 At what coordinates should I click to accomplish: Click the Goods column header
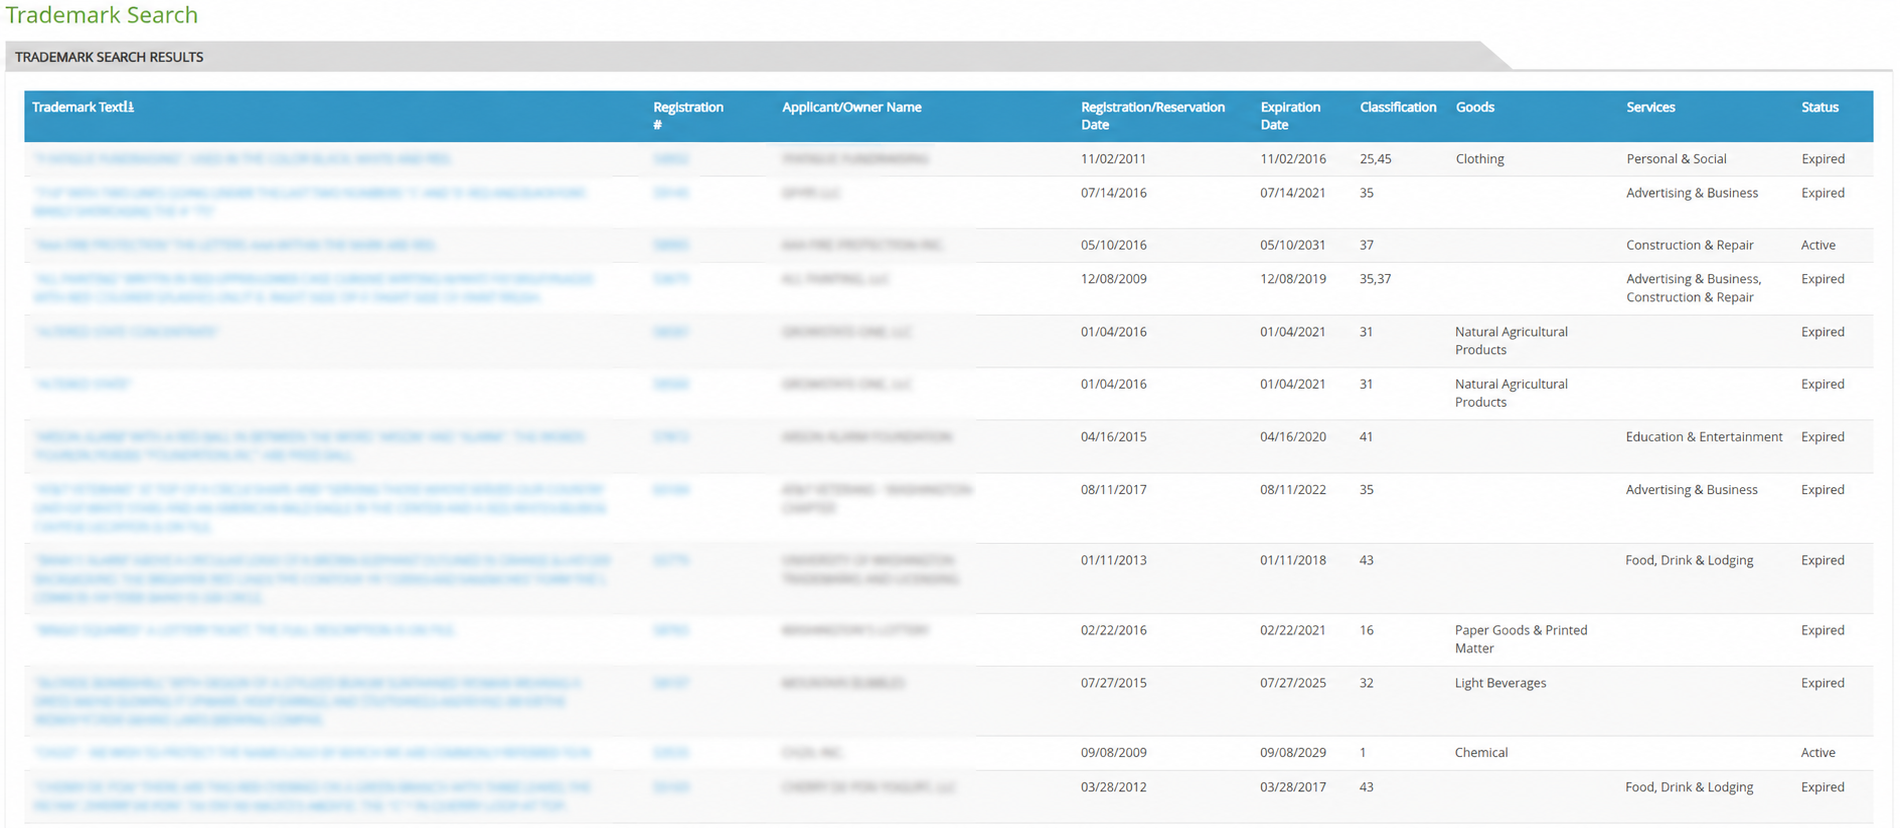1475,107
